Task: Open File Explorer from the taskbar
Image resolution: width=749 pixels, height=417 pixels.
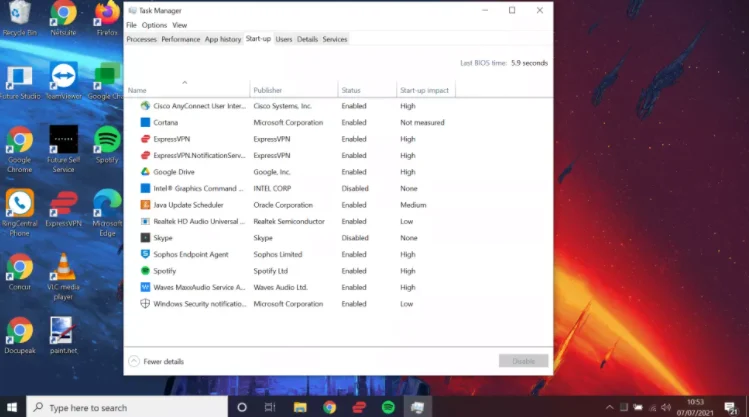Action: 300,407
